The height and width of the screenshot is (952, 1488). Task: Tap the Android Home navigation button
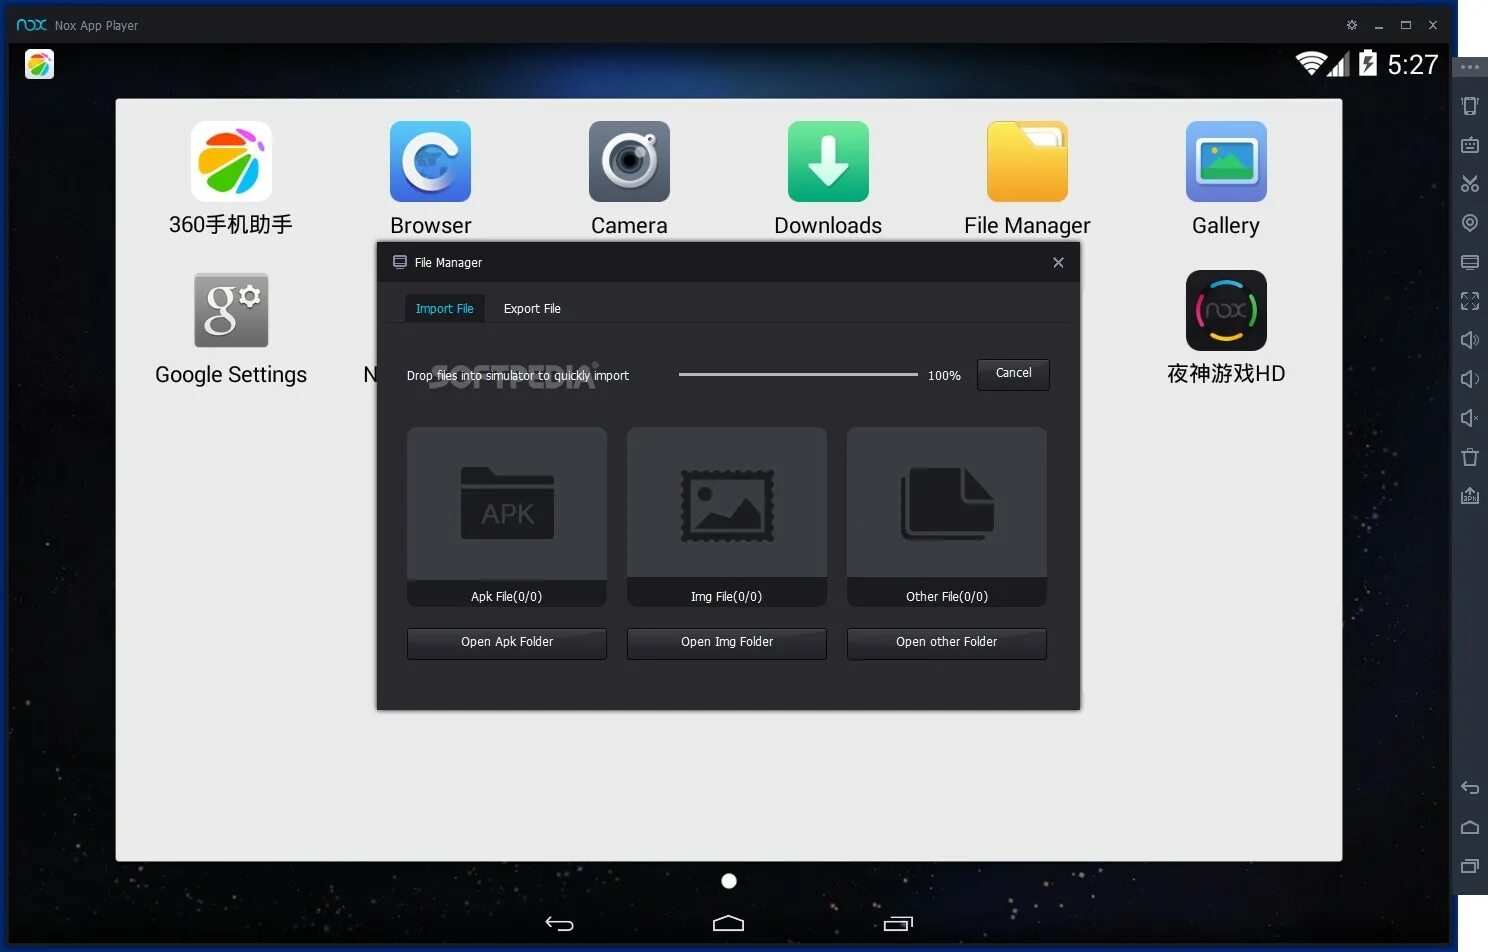728,923
